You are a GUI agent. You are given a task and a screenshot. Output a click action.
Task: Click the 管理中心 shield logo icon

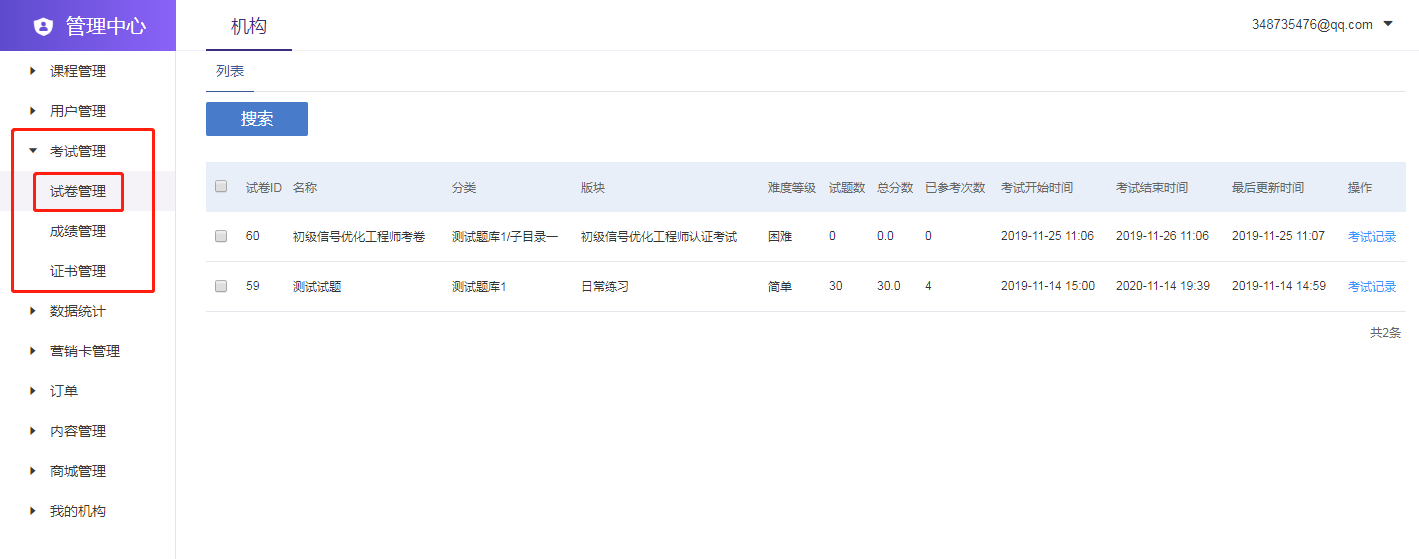[x=43, y=26]
